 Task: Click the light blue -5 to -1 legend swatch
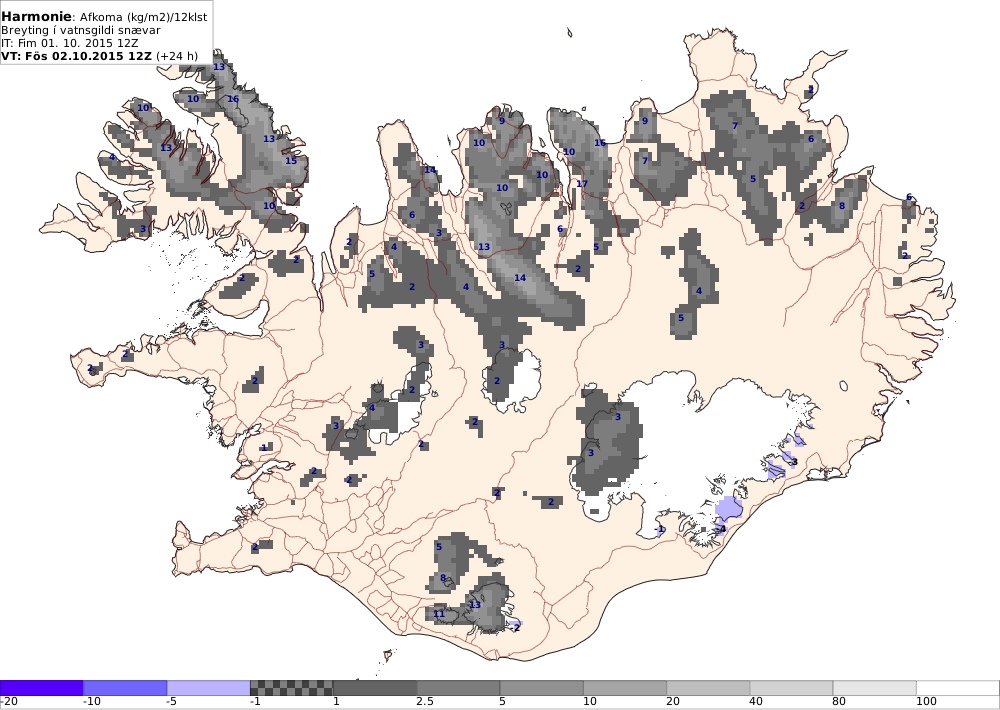(209, 688)
